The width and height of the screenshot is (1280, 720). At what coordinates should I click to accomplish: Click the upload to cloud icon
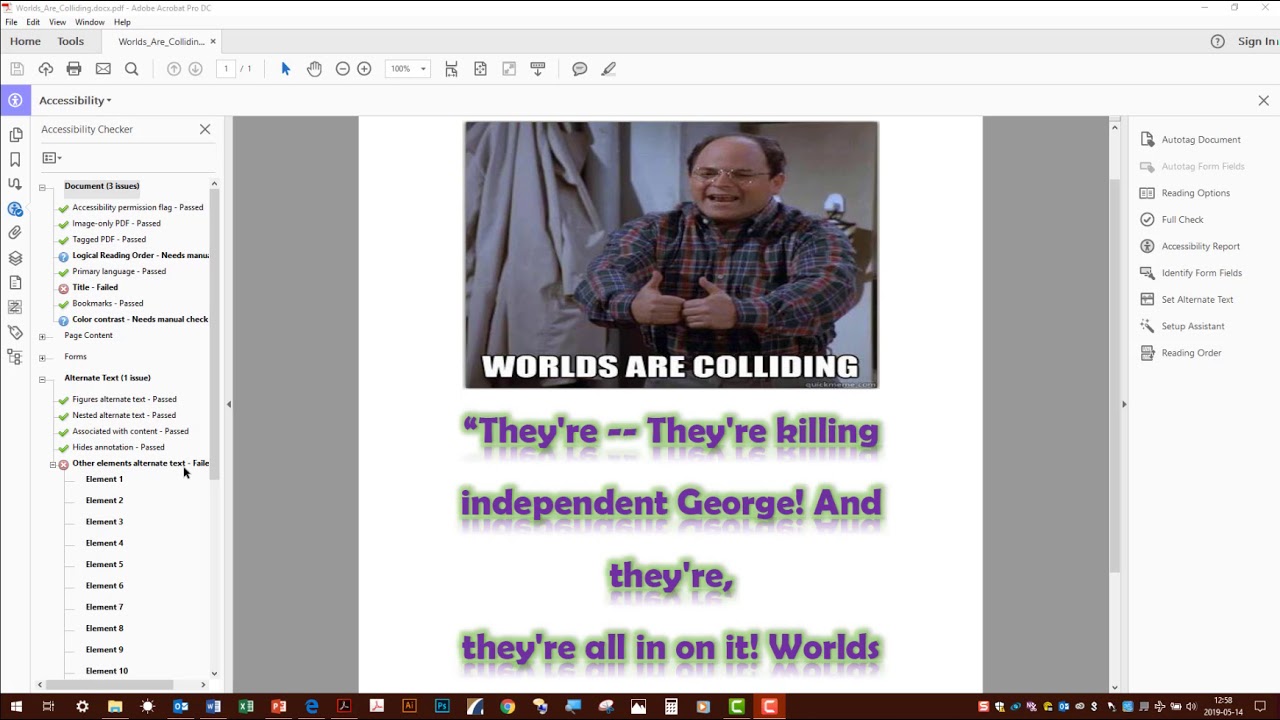point(46,69)
